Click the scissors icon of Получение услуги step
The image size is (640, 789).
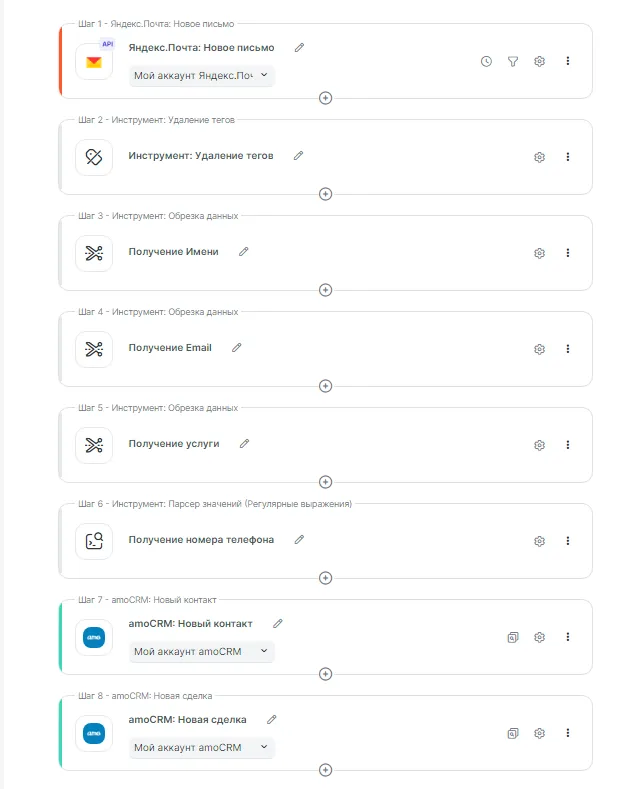point(94,444)
